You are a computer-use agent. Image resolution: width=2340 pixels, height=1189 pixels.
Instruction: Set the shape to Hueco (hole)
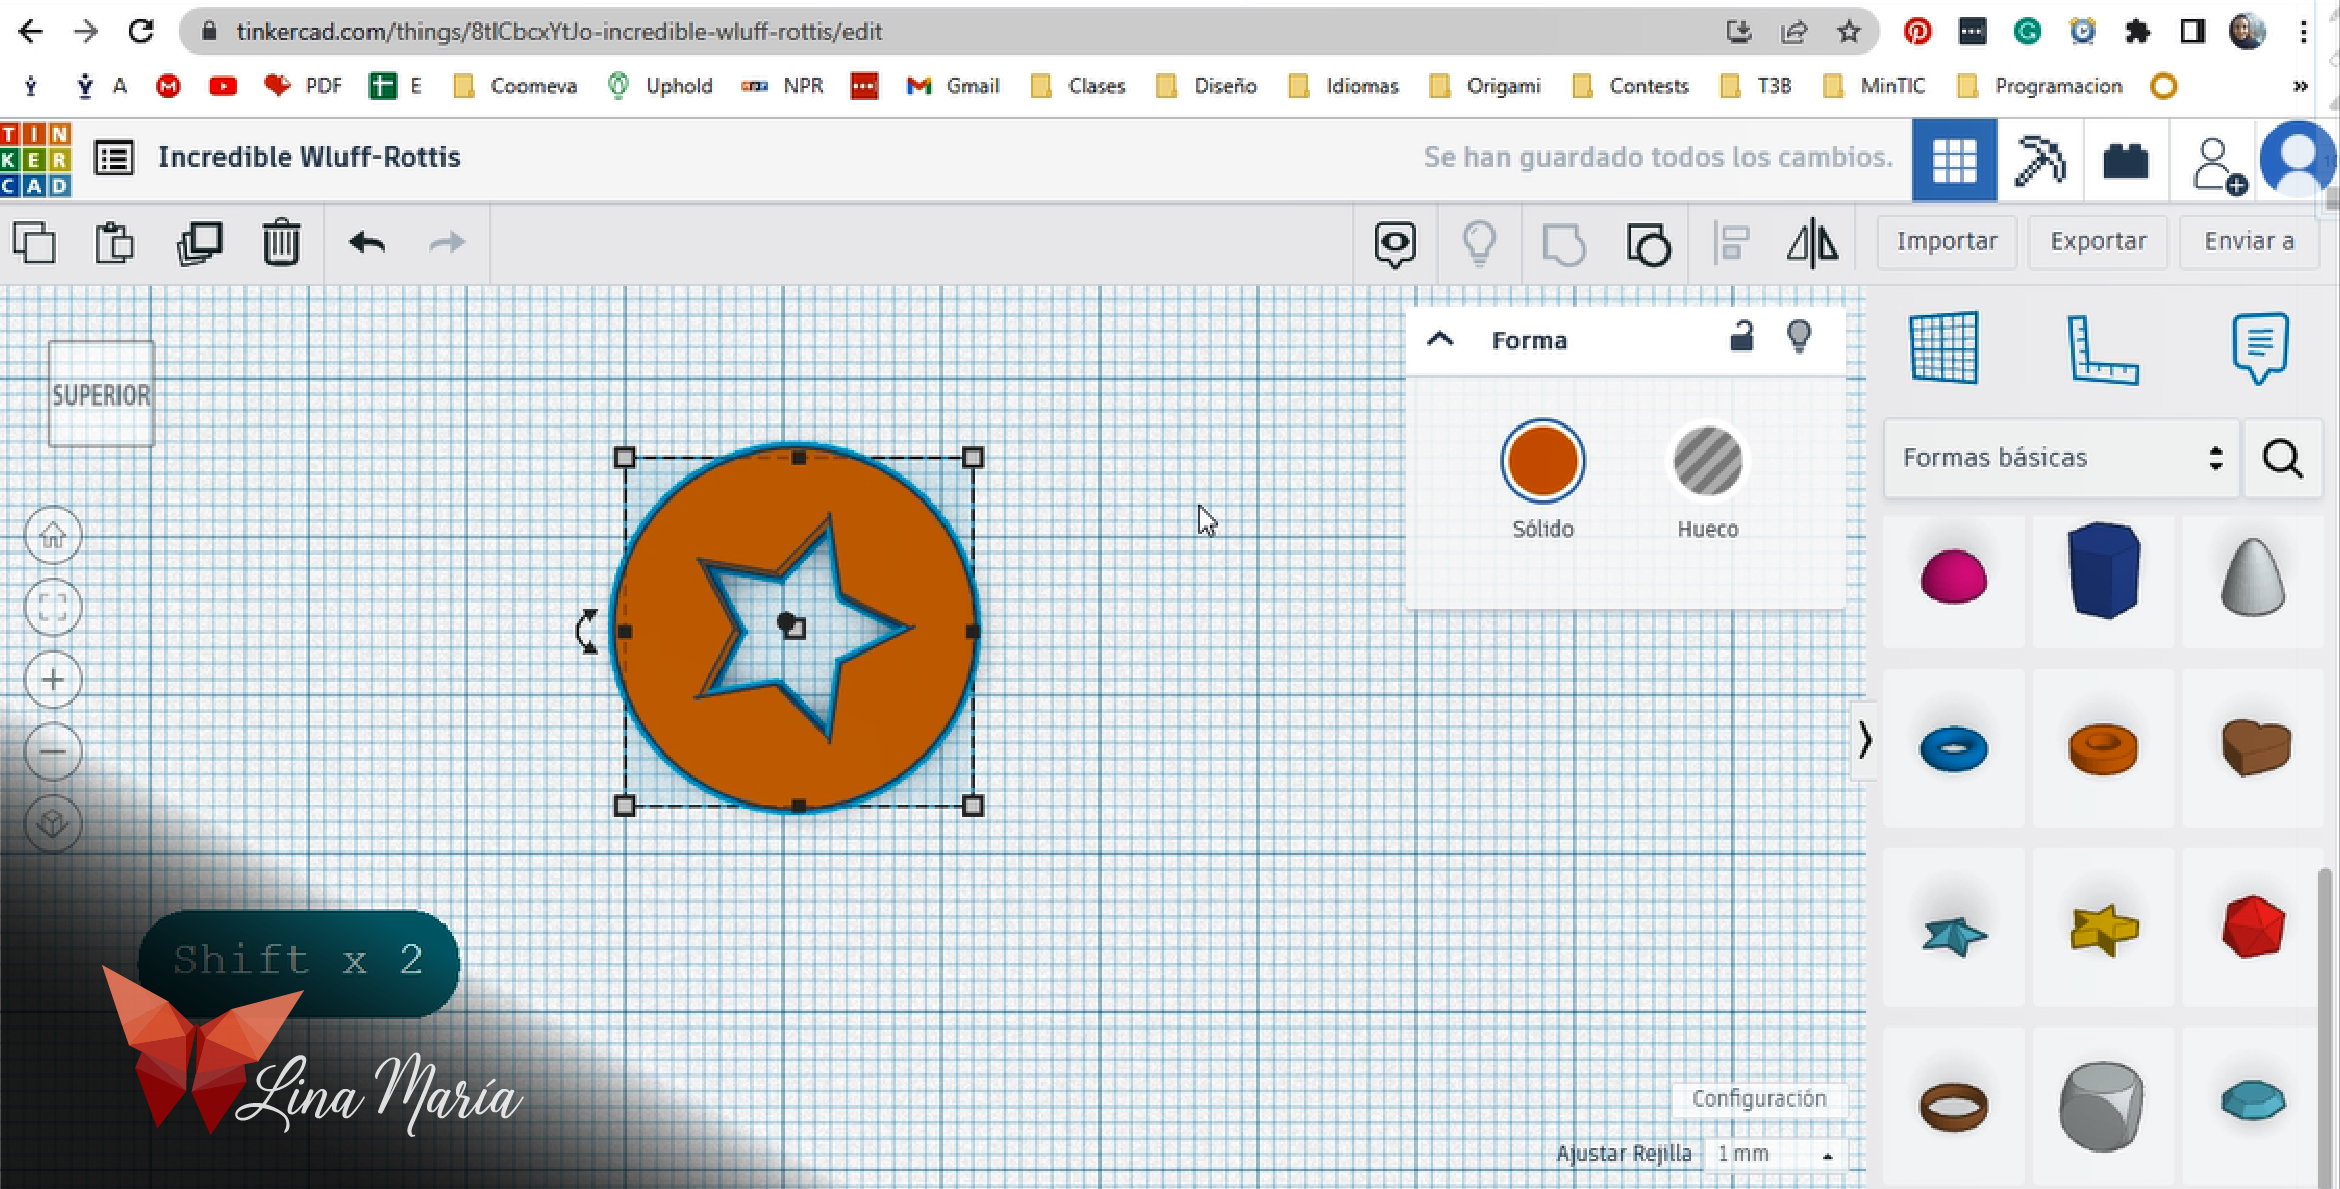point(1707,461)
